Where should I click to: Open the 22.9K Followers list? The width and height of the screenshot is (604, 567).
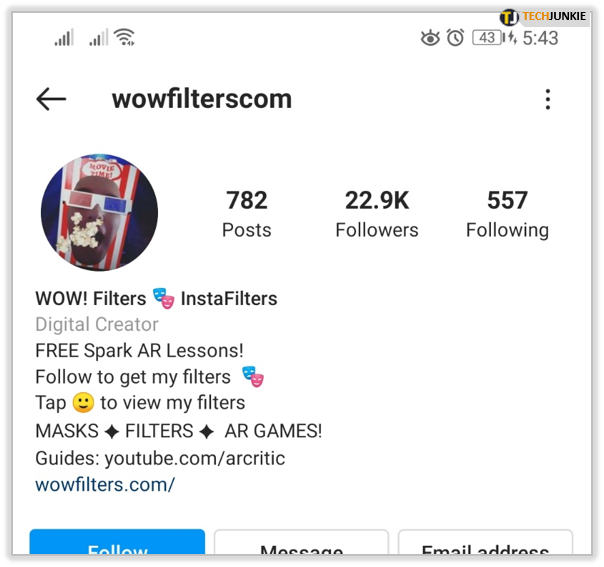point(377,214)
